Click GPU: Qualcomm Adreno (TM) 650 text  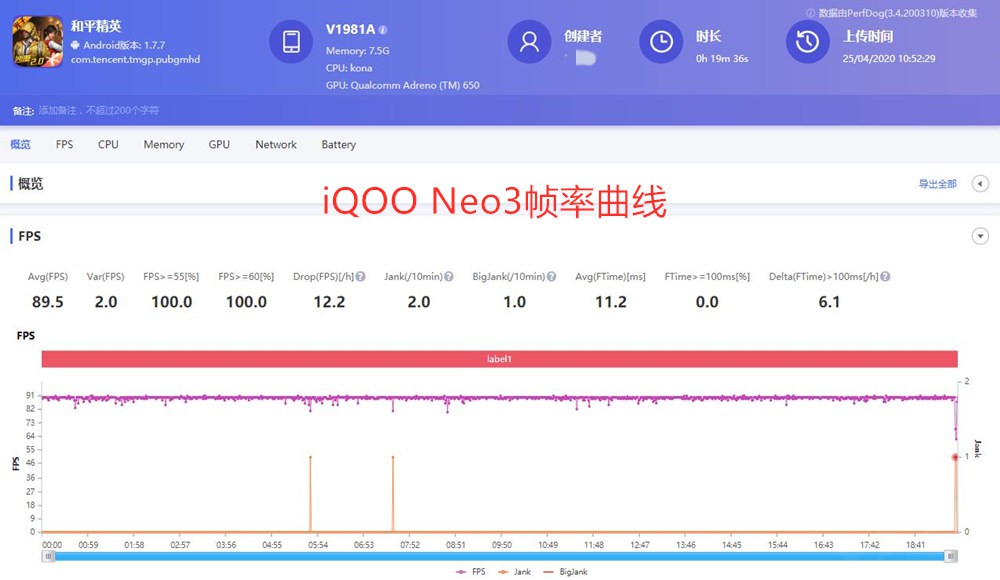[402, 85]
